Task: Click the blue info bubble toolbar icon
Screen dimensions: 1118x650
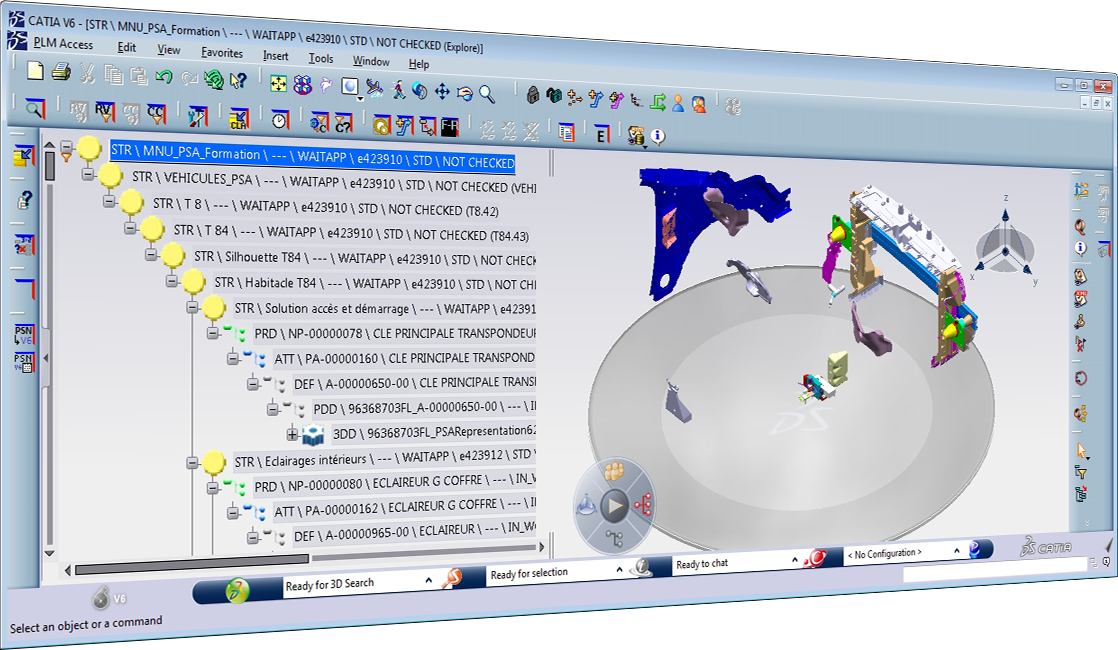Action: click(x=657, y=136)
